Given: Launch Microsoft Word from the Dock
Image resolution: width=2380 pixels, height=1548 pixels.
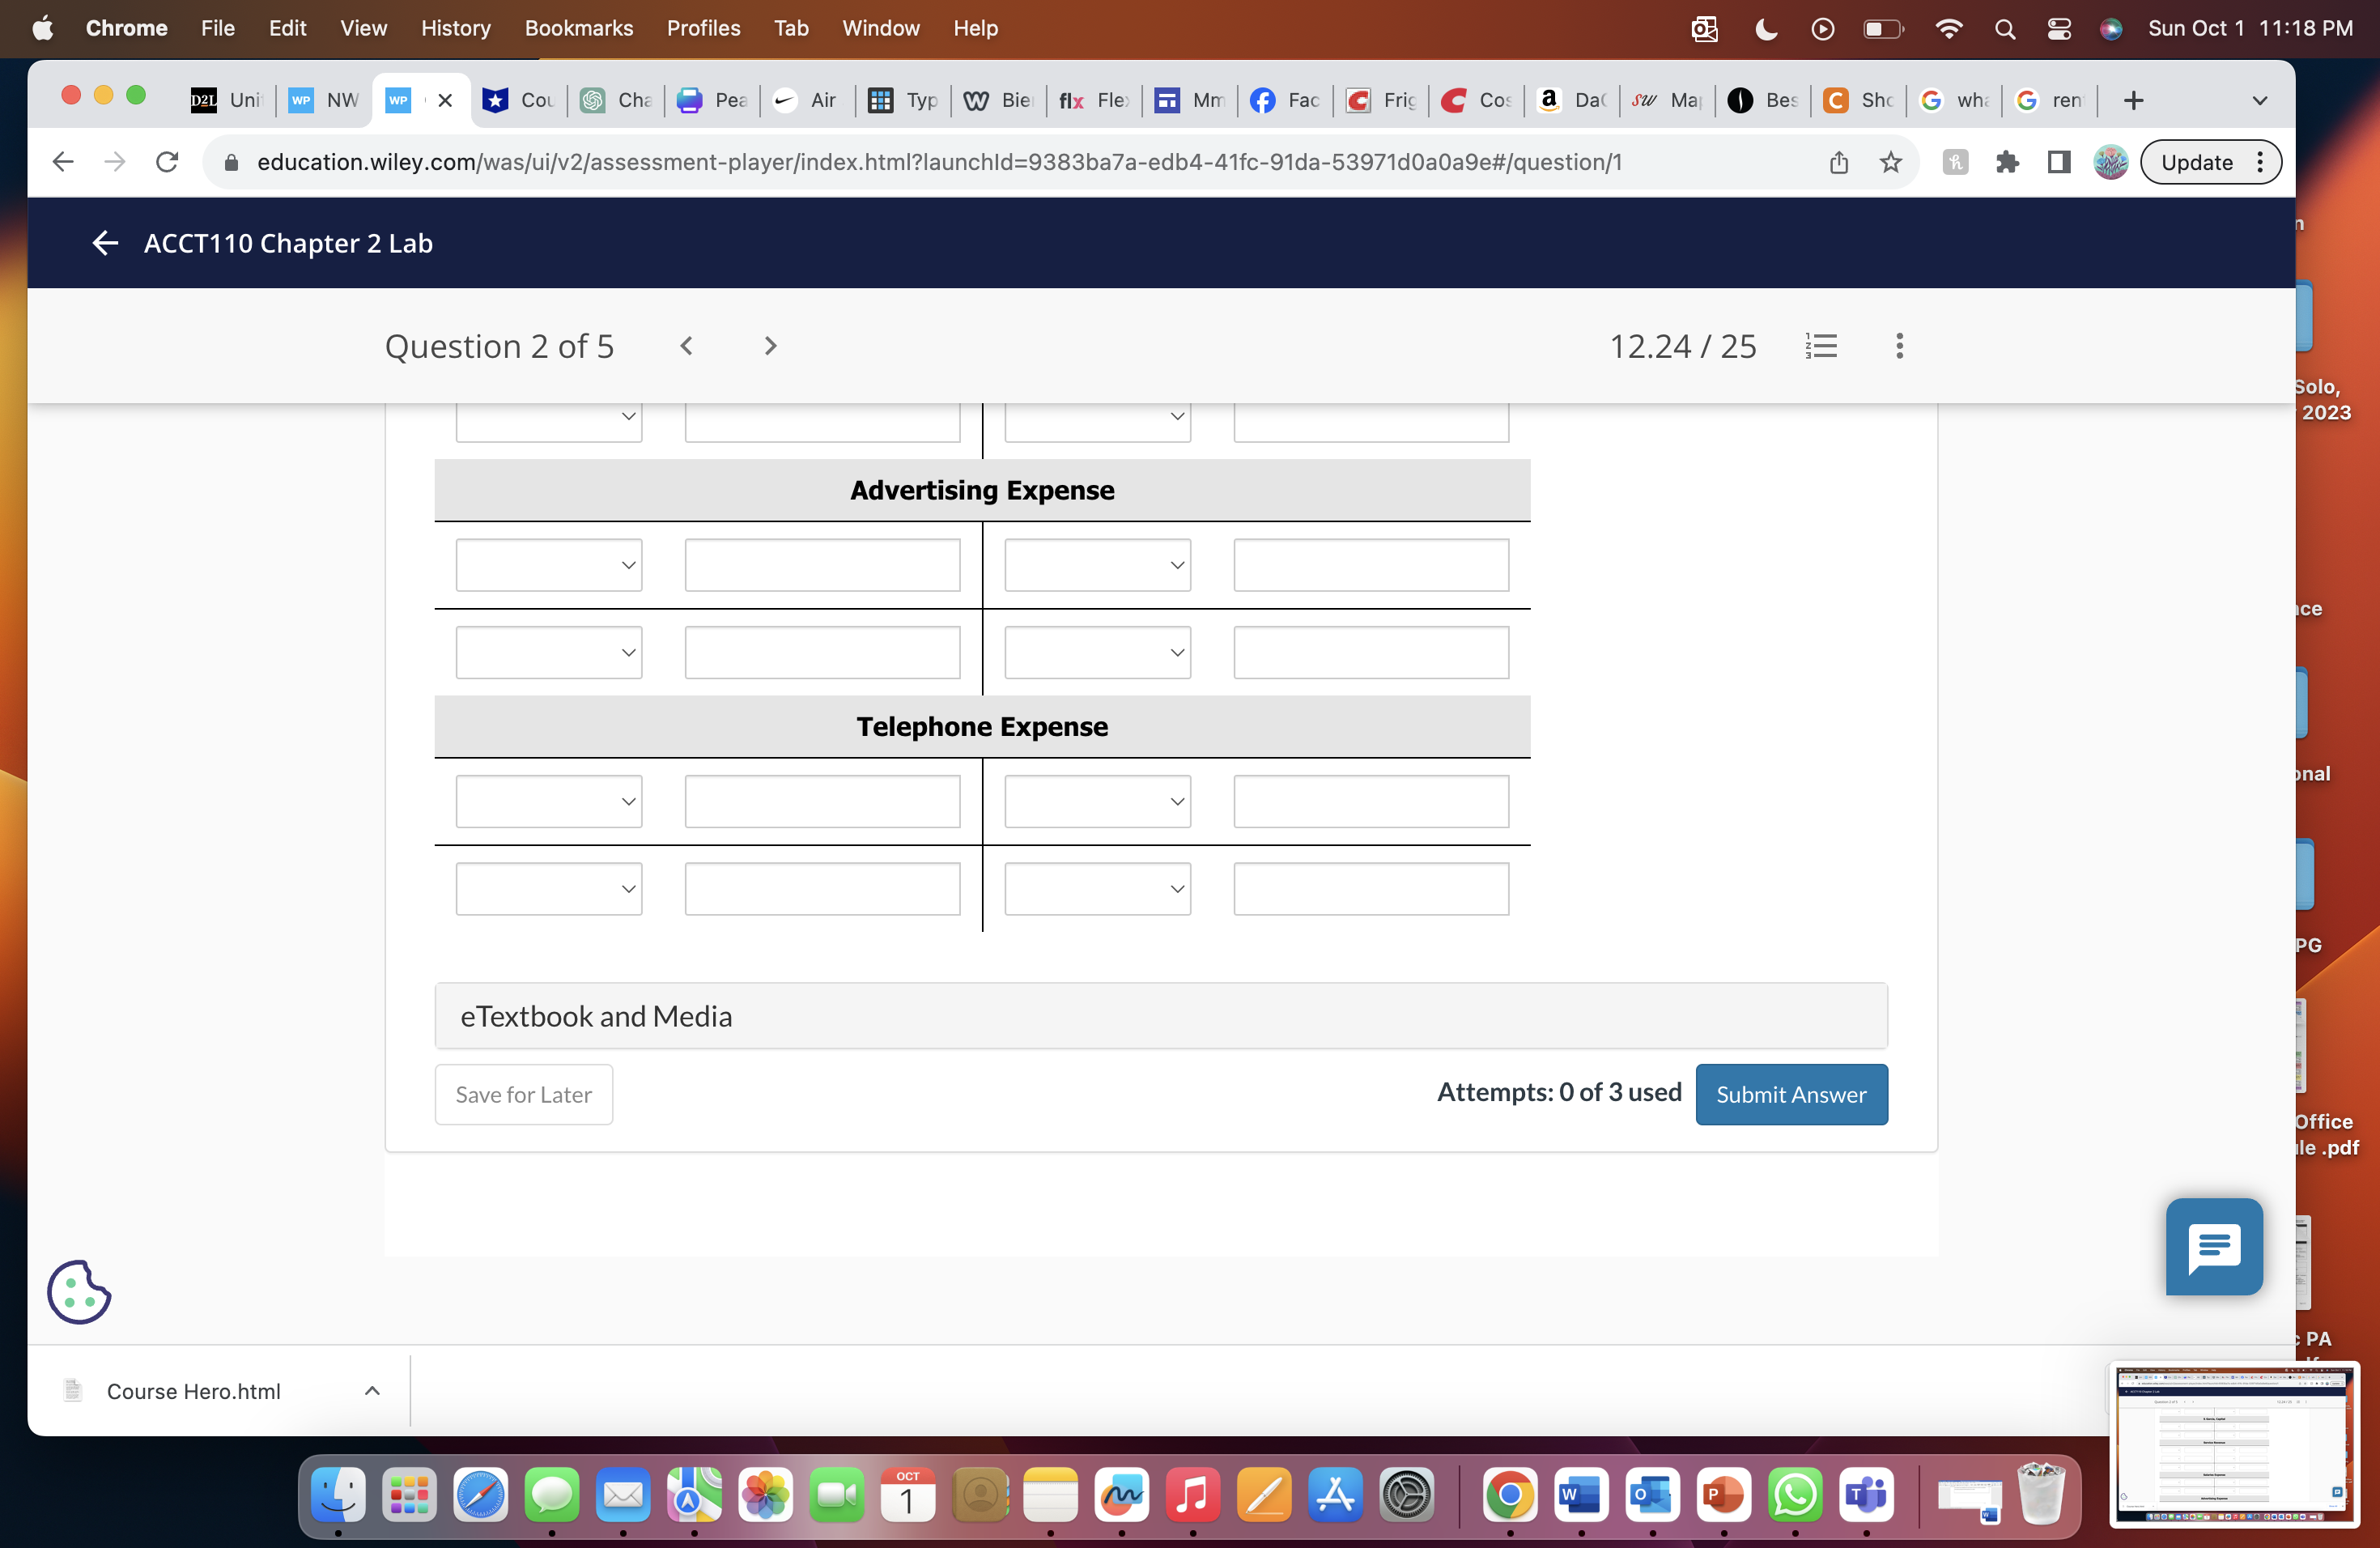Looking at the screenshot, I should click(1580, 1495).
